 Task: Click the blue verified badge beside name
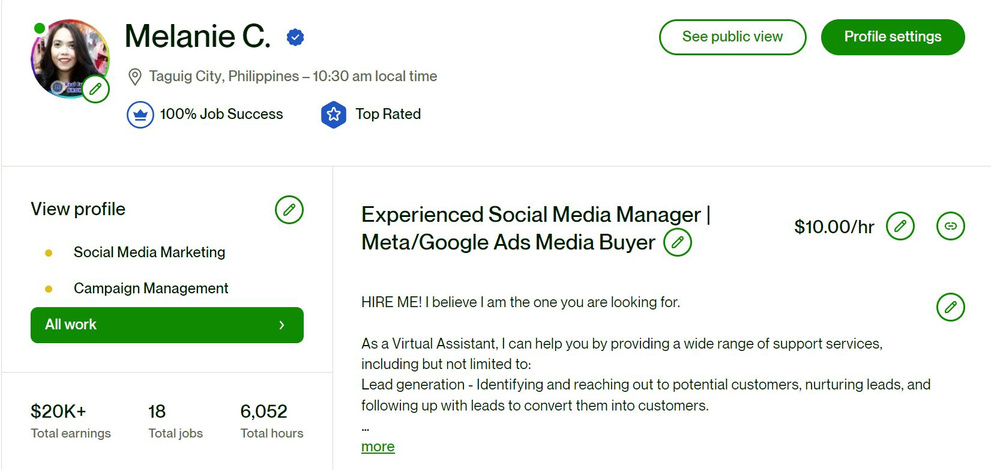click(x=295, y=37)
